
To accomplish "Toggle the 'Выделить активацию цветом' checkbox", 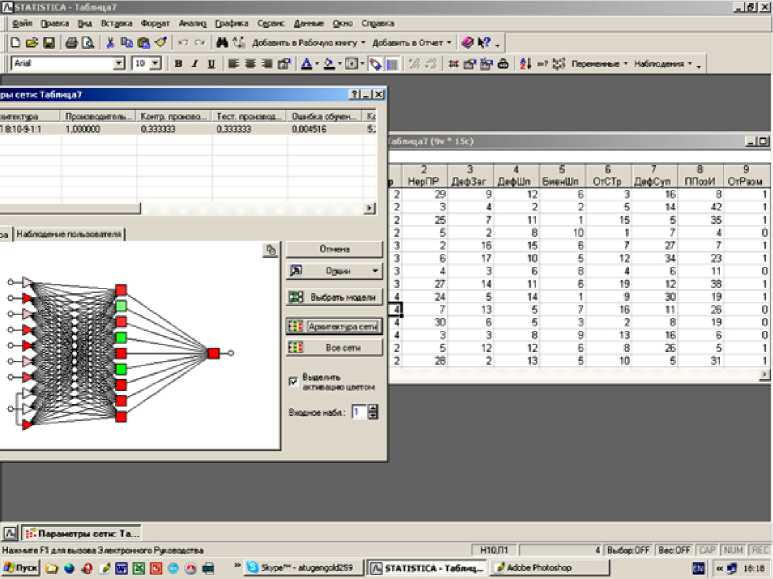I will click(292, 380).
